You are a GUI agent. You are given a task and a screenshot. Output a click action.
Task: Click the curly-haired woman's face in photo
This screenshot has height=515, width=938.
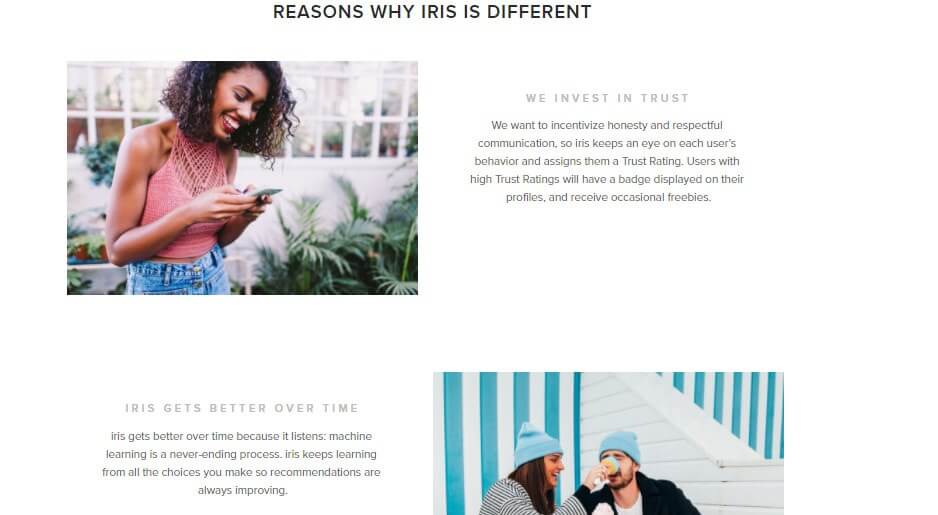tap(239, 102)
